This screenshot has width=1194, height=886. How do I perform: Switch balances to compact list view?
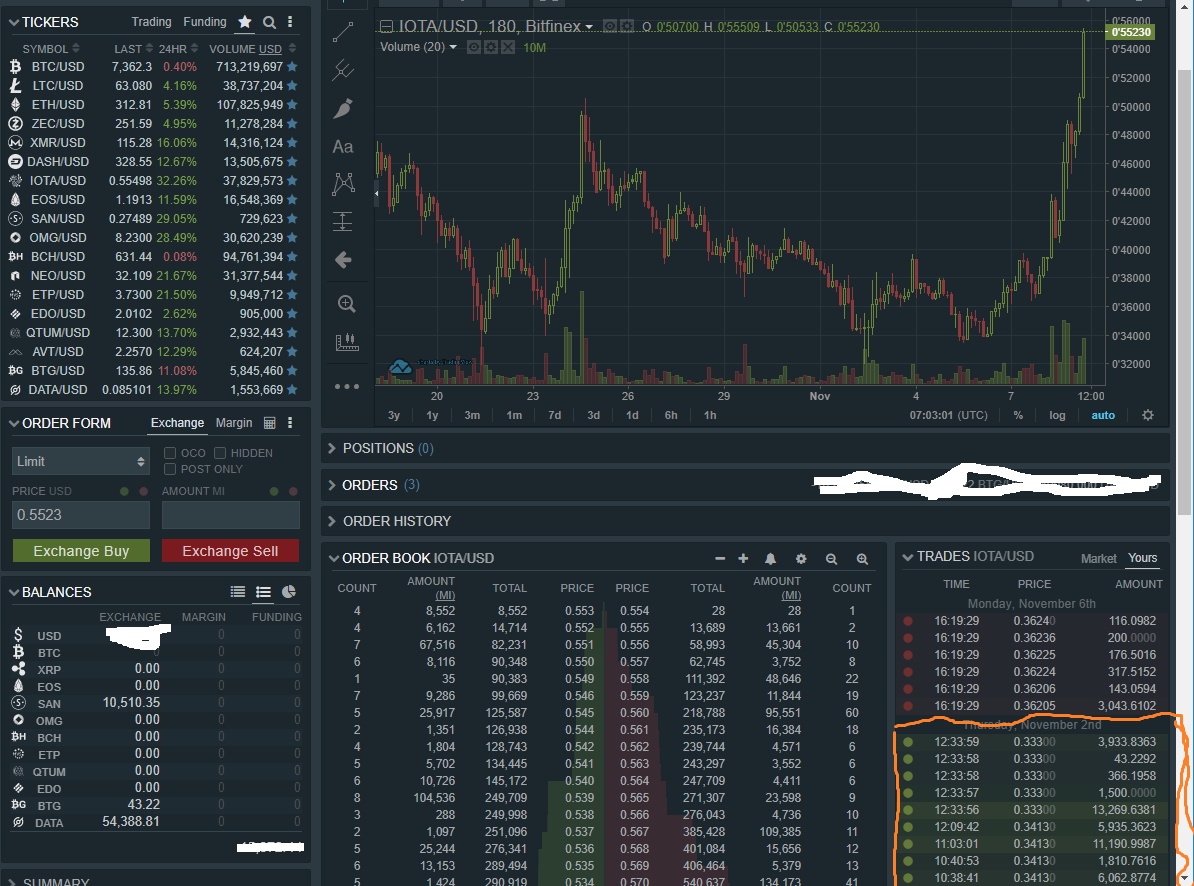coord(238,591)
